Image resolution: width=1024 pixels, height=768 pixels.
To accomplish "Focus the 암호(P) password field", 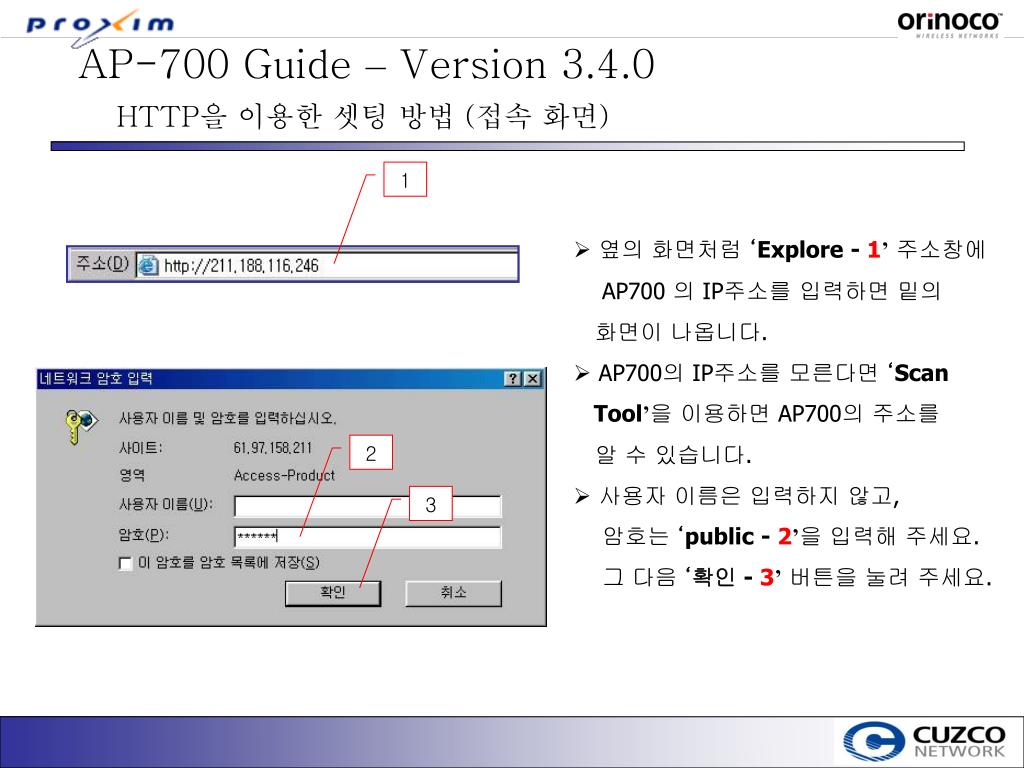I will 368,536.
